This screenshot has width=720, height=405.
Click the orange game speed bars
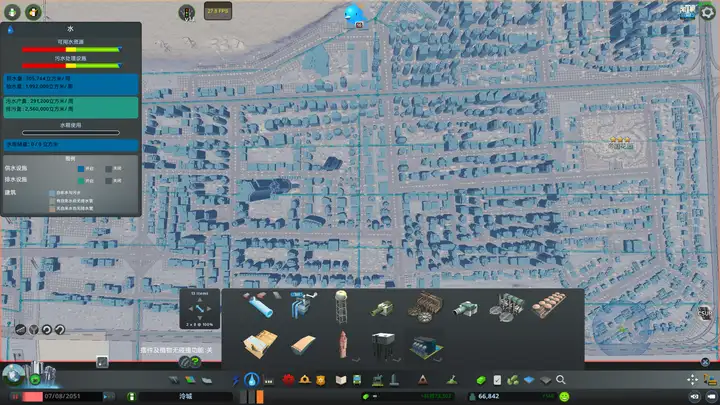coord(252,396)
